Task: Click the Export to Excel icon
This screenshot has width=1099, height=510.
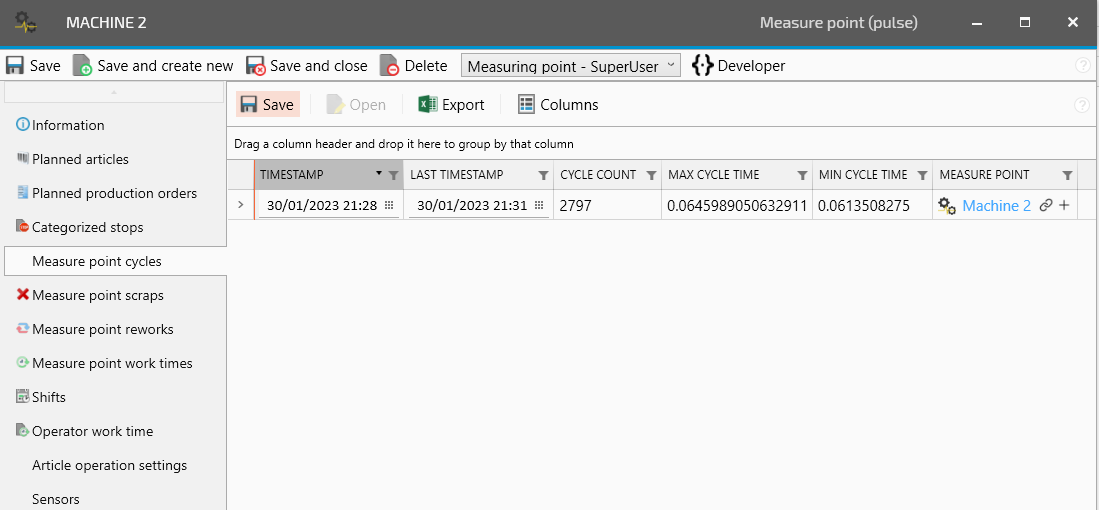Action: (x=428, y=105)
